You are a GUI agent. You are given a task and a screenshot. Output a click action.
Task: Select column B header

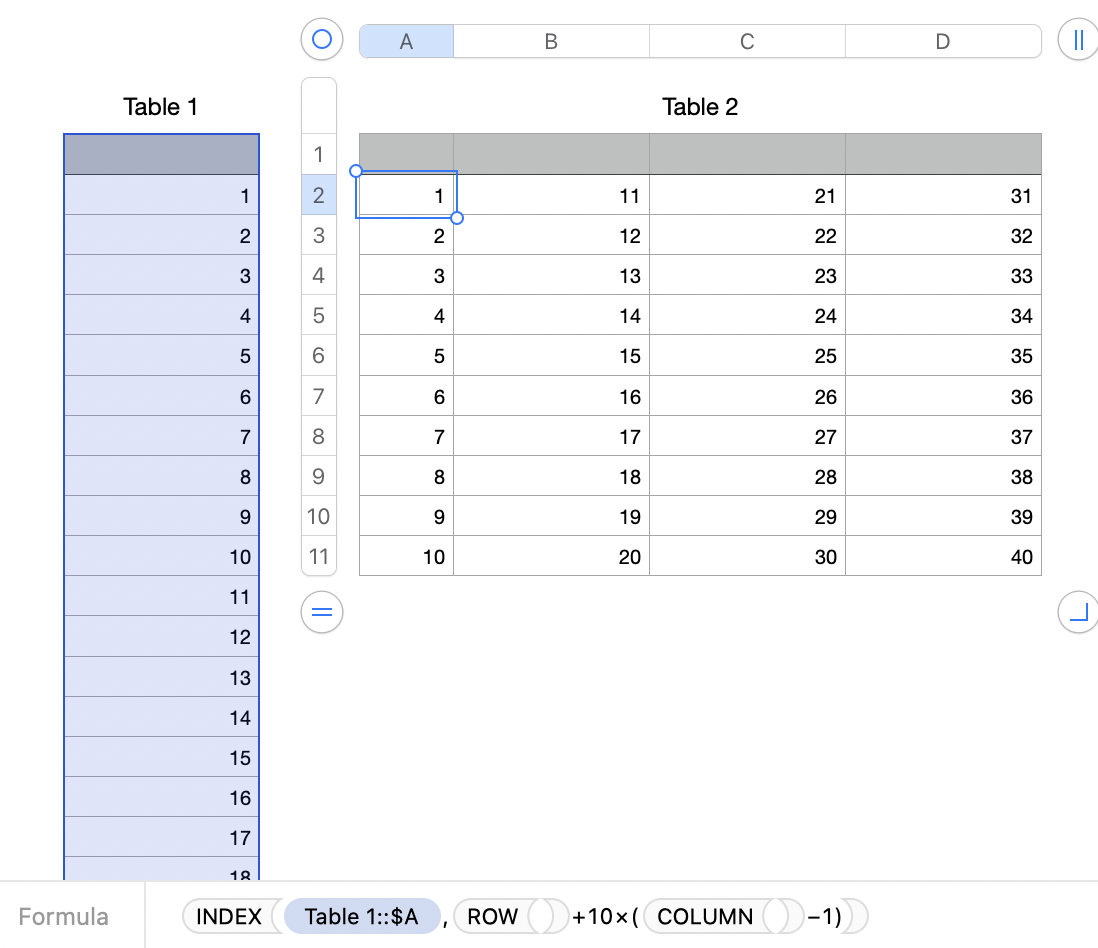point(551,41)
